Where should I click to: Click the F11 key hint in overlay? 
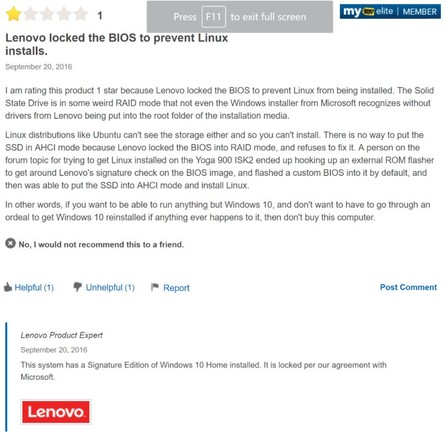pos(213,17)
